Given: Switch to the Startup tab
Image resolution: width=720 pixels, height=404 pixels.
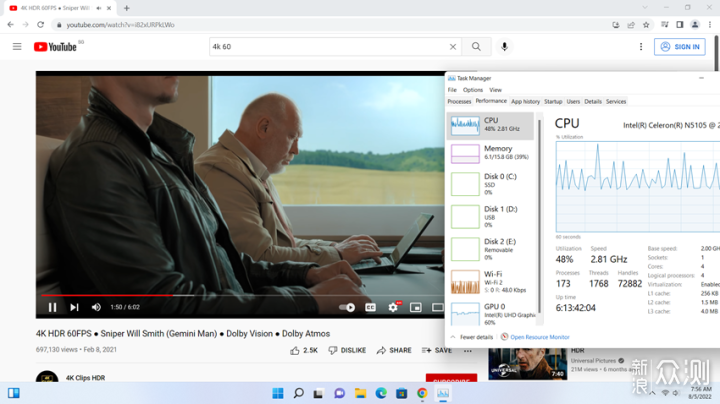Looking at the screenshot, I should 553,101.
